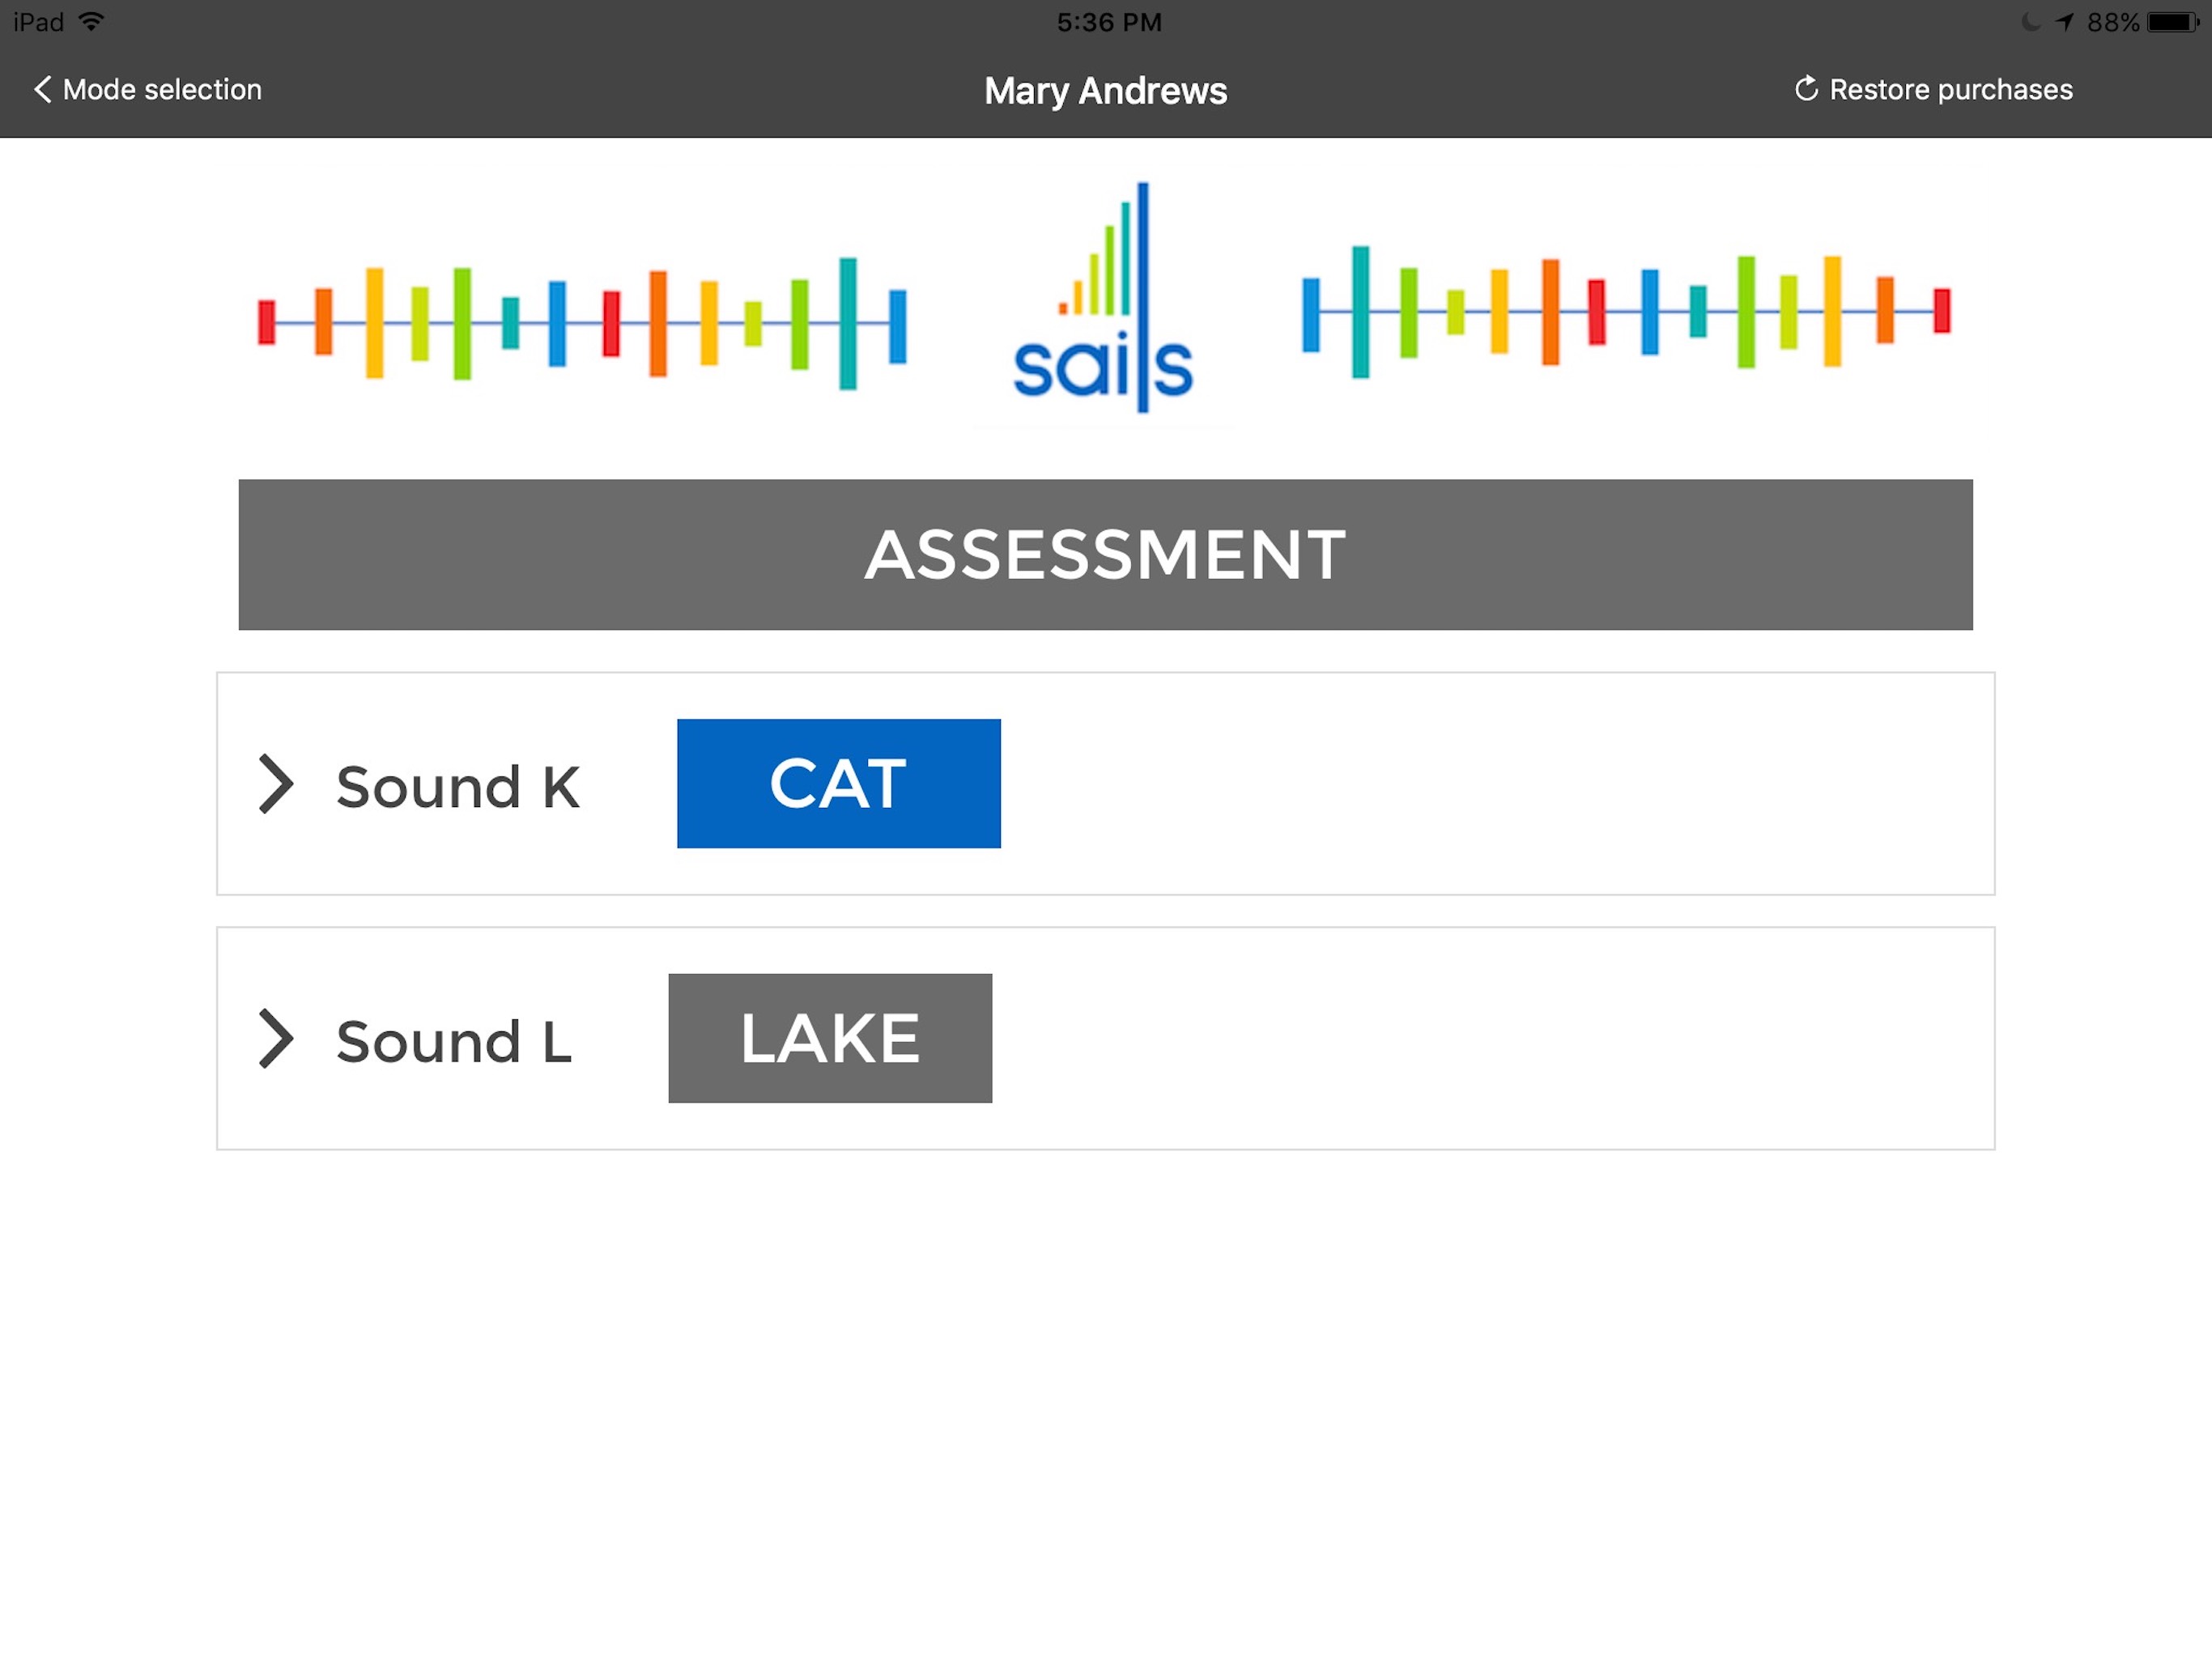This screenshot has height=1658, width=2212.
Task: Click the Restore purchases refresh icon
Action: pyautogui.click(x=1806, y=89)
